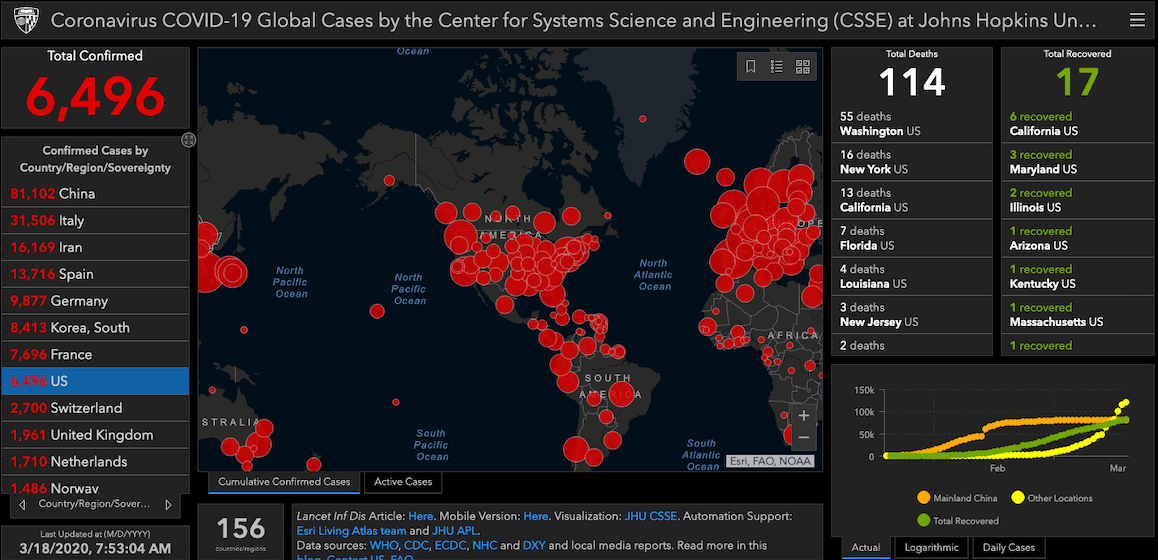Select France in the country list
This screenshot has width=1158, height=560.
[95, 355]
